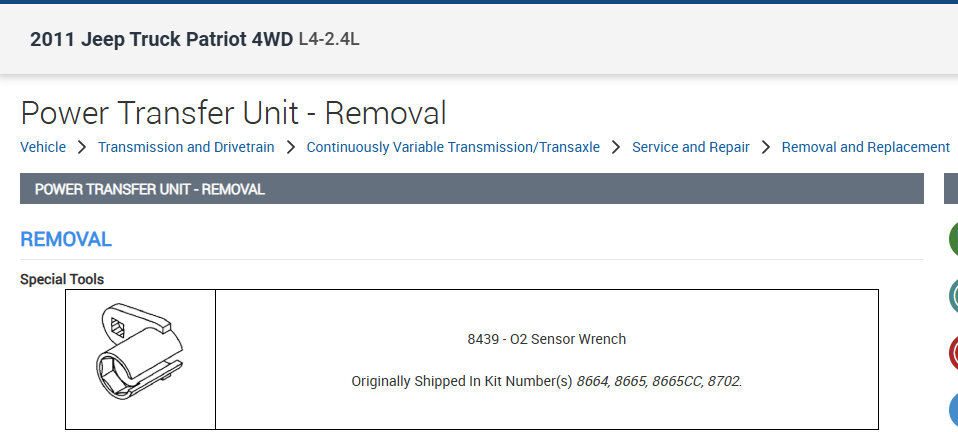Viewport: 958px width, 432px height.
Task: Click the chevron right after Vehicle breadcrumb
Action: click(82, 147)
